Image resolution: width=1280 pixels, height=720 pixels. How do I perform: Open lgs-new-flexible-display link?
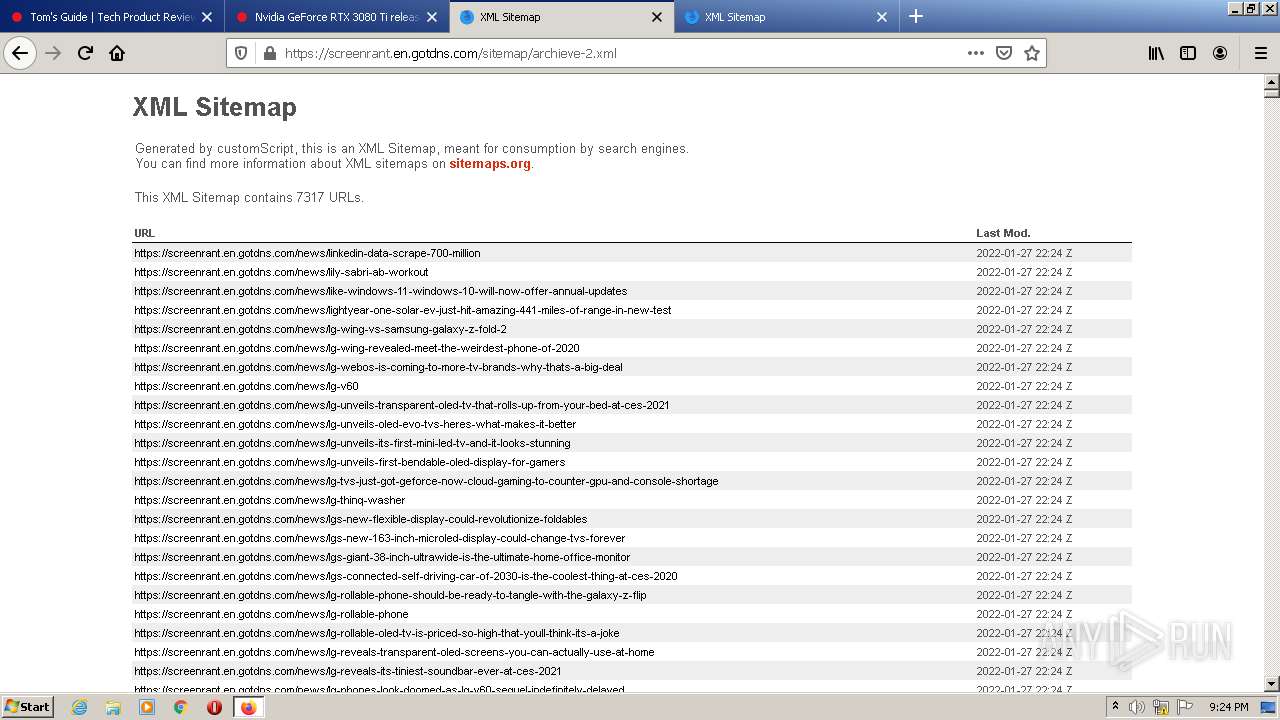pyautogui.click(x=361, y=519)
